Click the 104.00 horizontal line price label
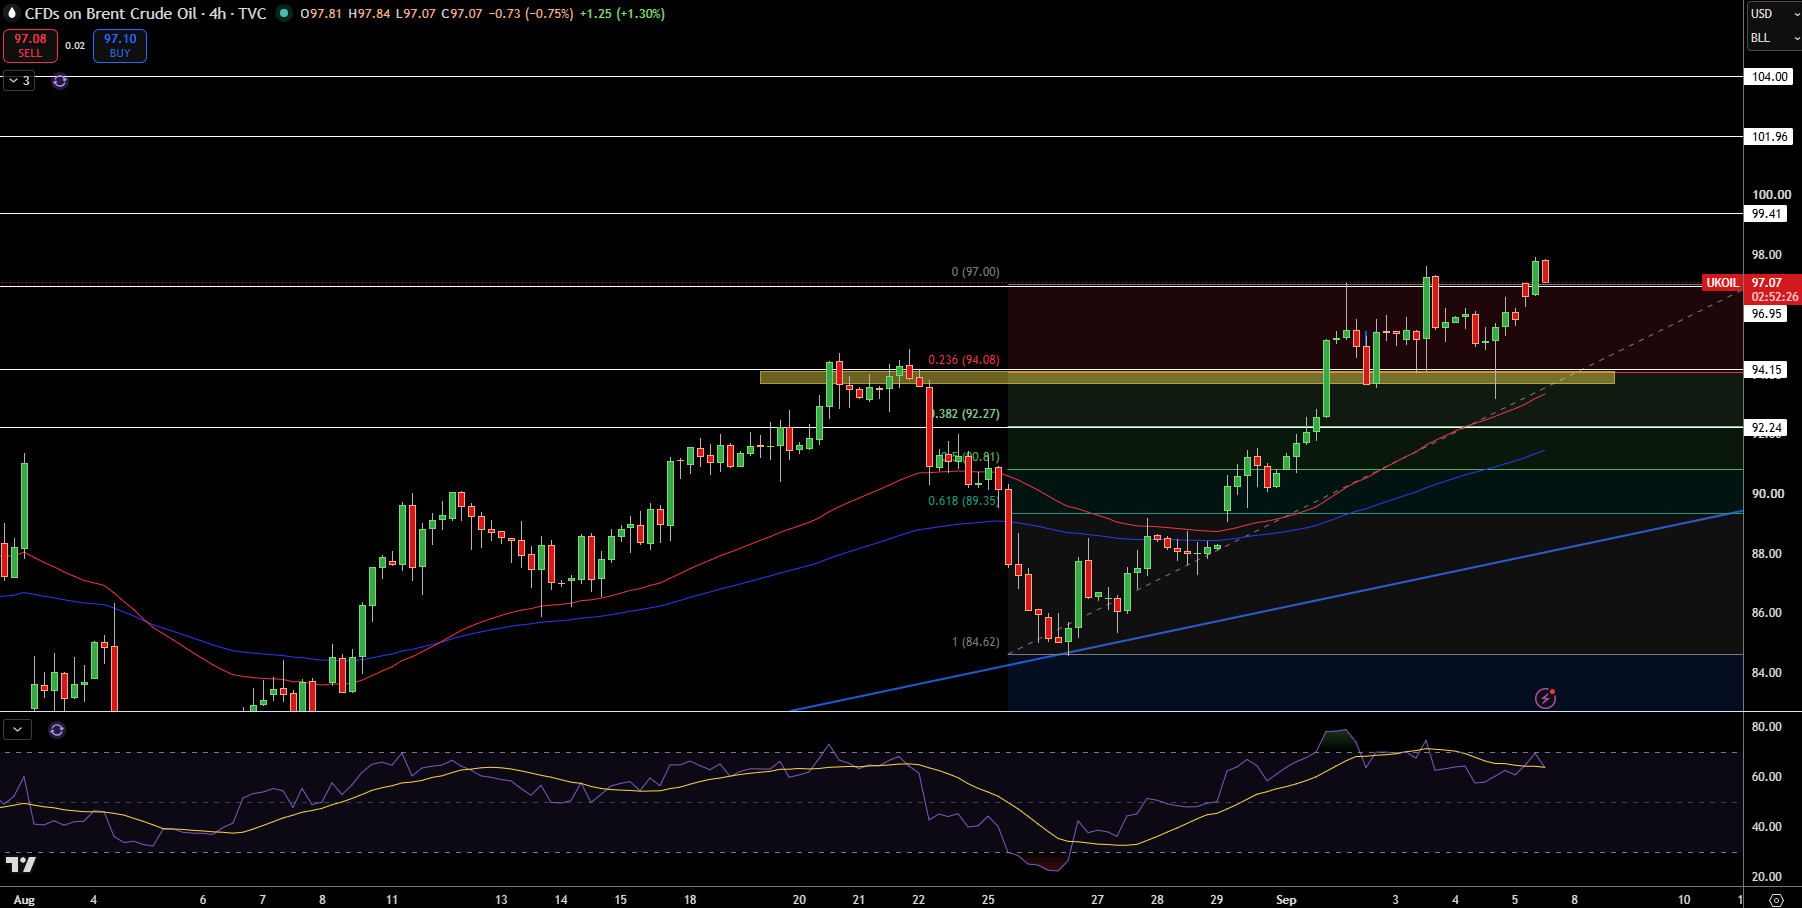Screen dimensions: 1802x908 click(1770, 77)
